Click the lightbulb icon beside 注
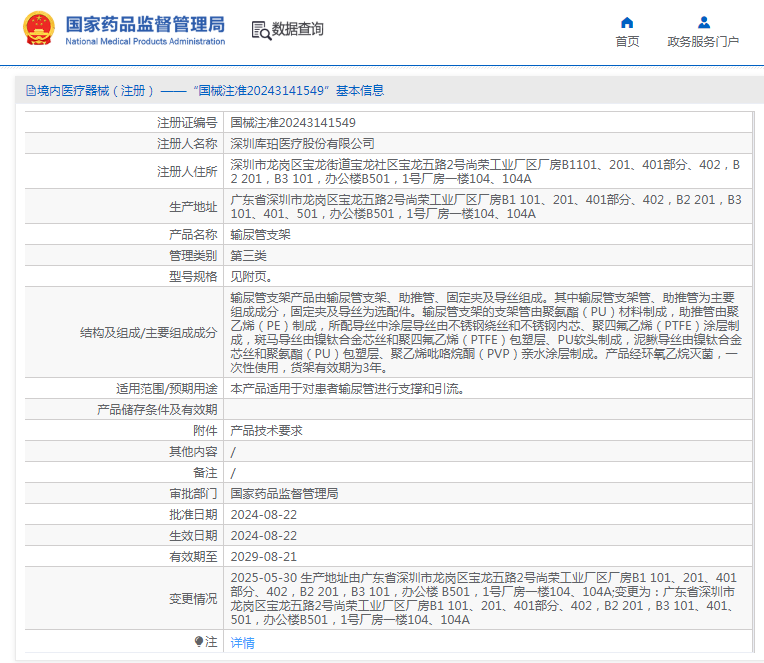 [x=198, y=641]
